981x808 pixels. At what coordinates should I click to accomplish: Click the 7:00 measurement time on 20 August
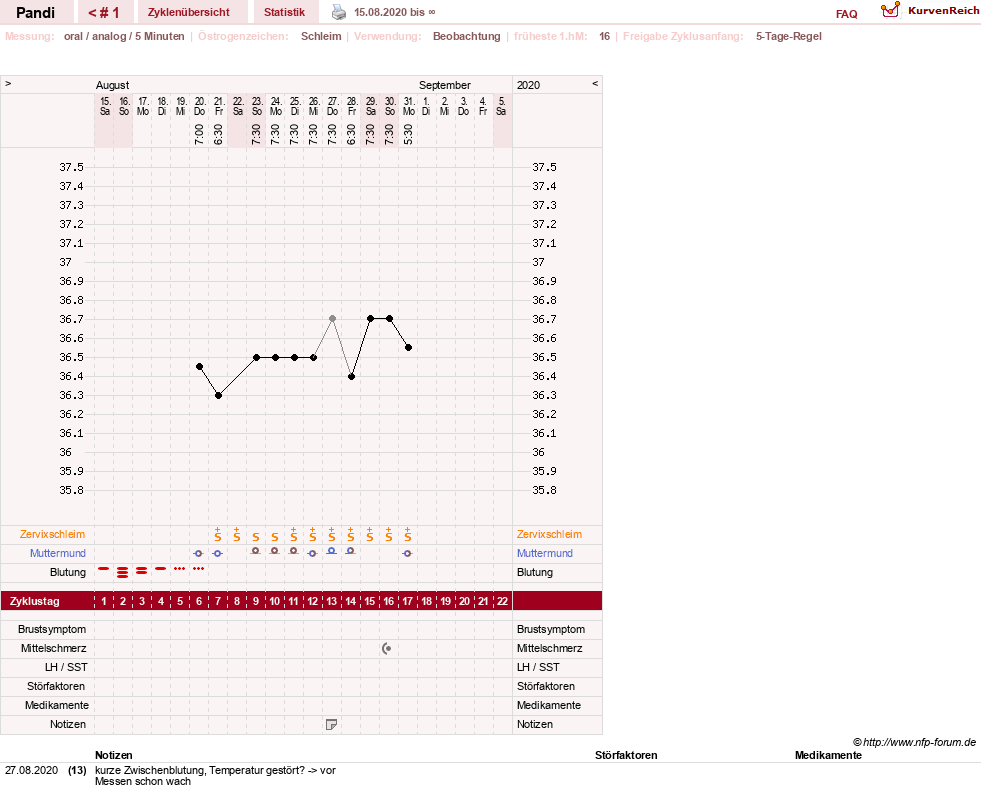[200, 134]
